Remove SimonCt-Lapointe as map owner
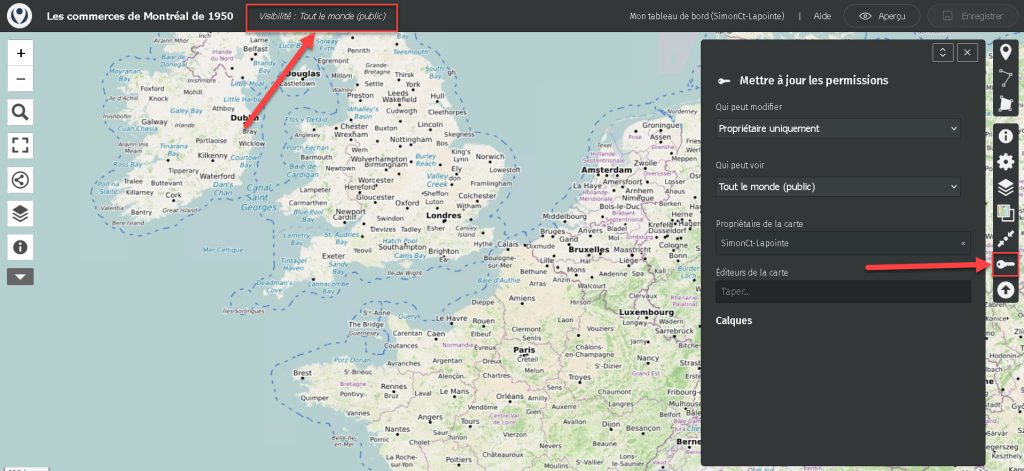The height and width of the screenshot is (471, 1024). (963, 243)
